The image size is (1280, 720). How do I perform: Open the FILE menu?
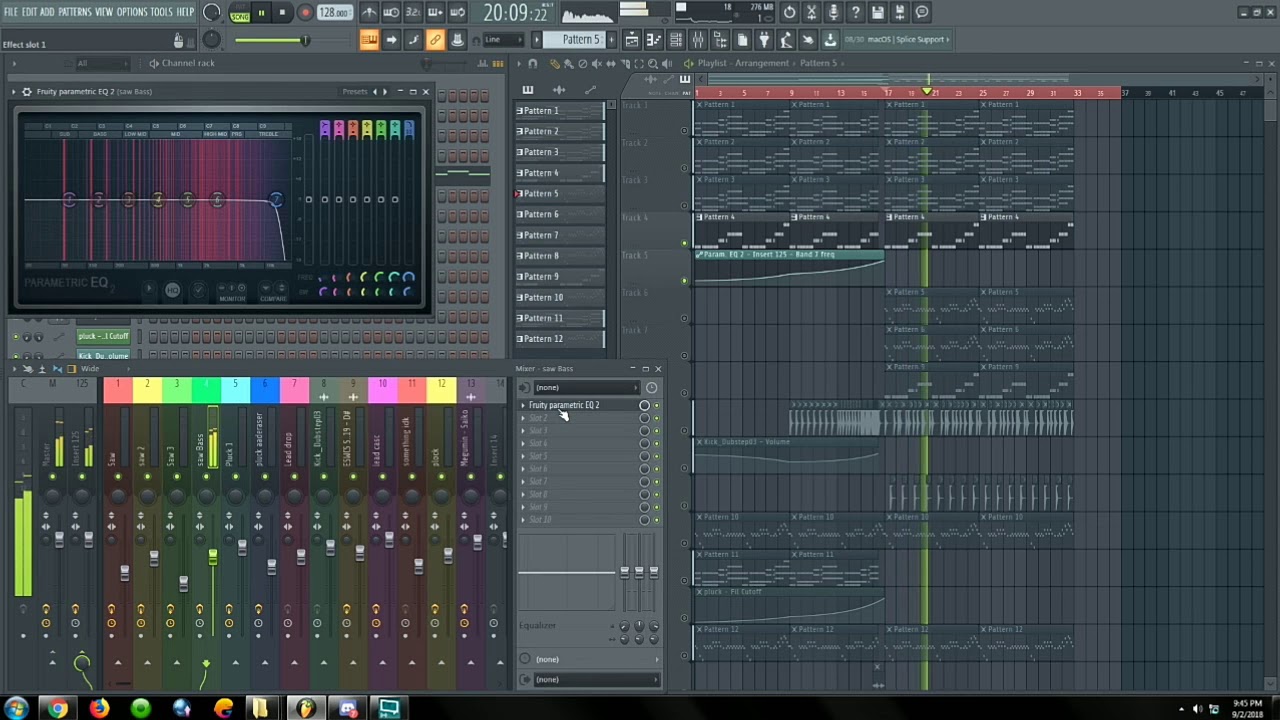point(11,12)
